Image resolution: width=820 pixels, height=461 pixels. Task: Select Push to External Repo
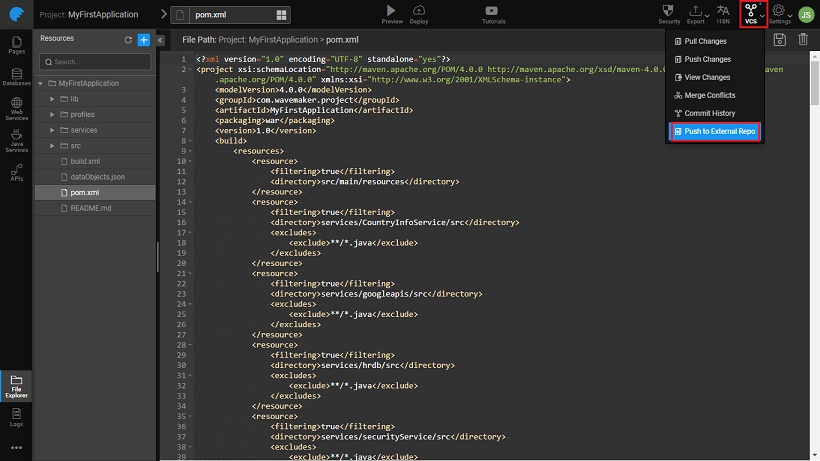tap(720, 131)
